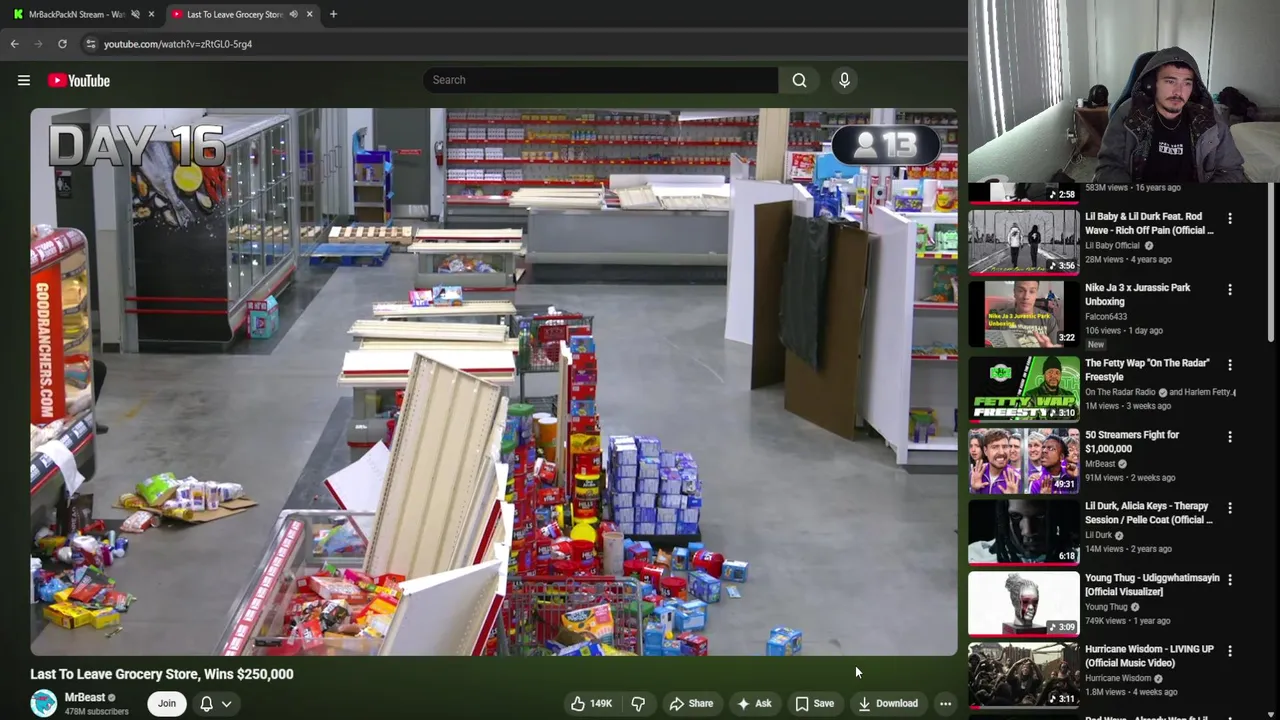Click channel name 'Young Thug' under video title
The height and width of the screenshot is (720, 1280).
pyautogui.click(x=1106, y=607)
